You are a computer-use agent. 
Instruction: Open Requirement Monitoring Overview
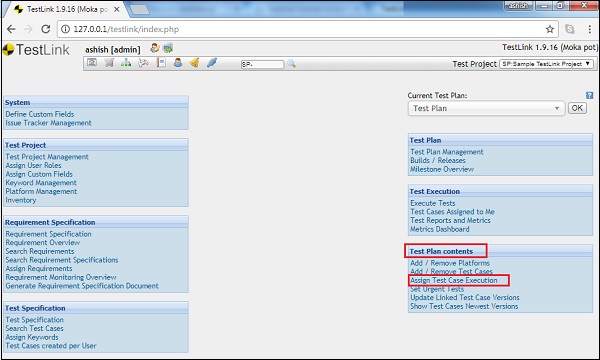tap(61, 277)
